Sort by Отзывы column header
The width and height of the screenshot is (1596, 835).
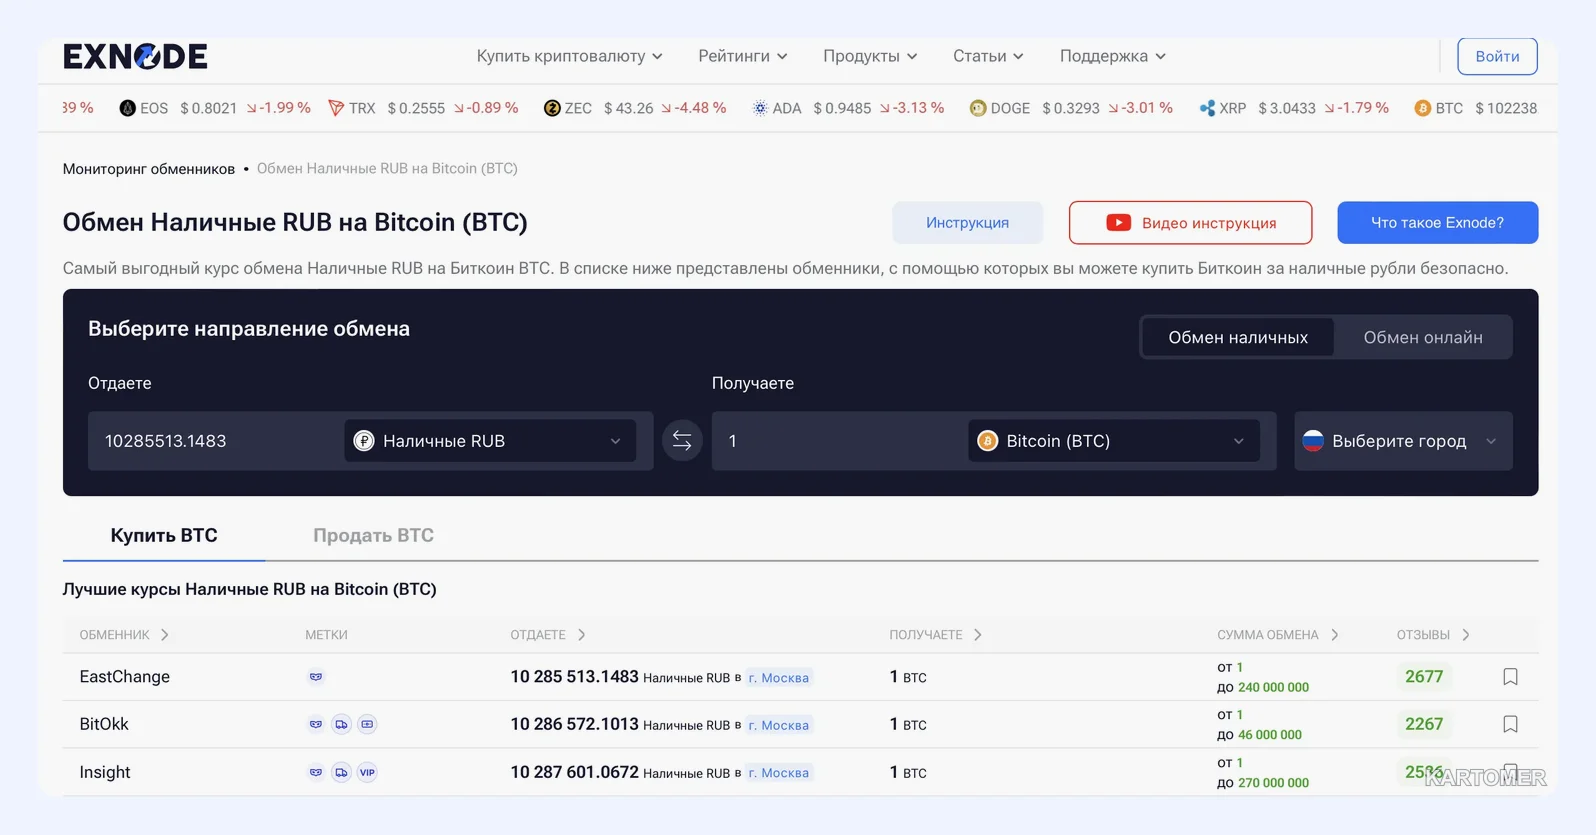[1433, 635]
